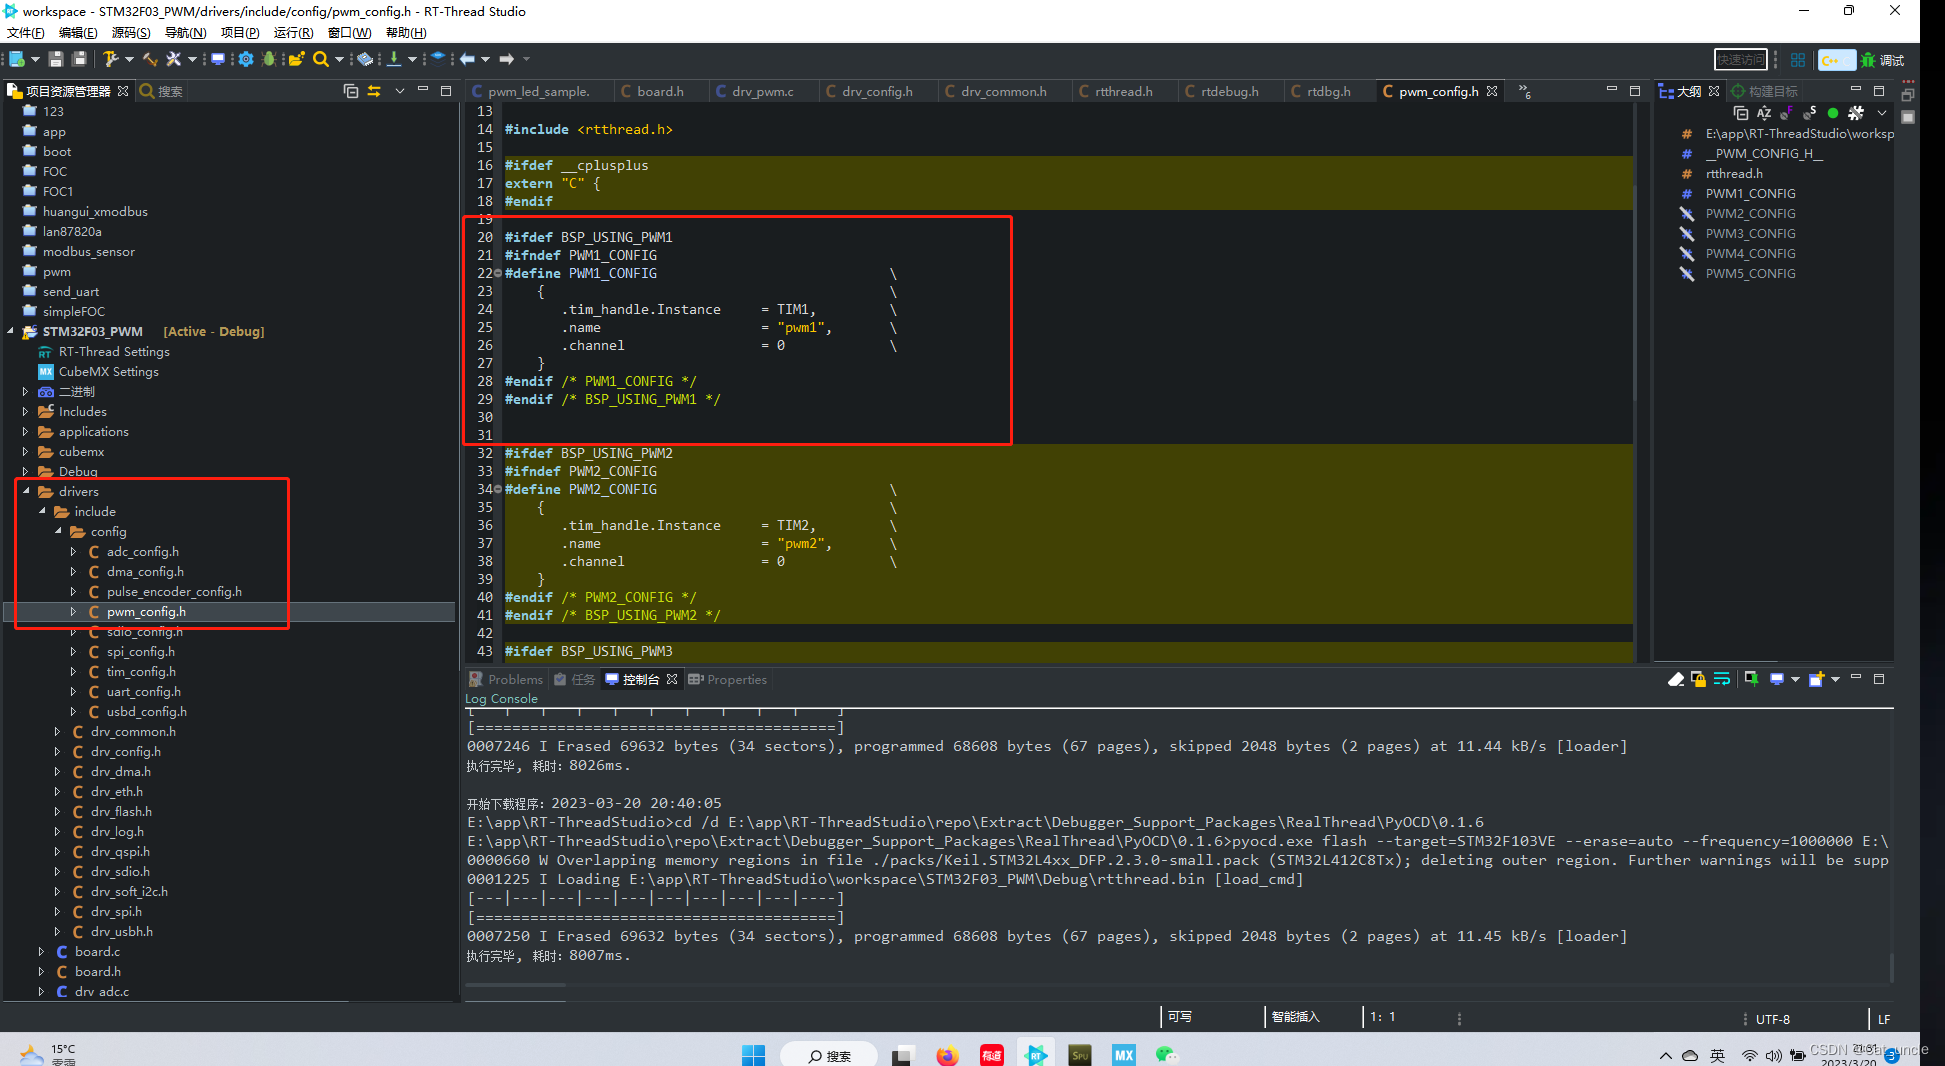Image resolution: width=1945 pixels, height=1066 pixels.
Task: Sort the Outline view alphabetically with AZ icon
Action: pos(1764,113)
